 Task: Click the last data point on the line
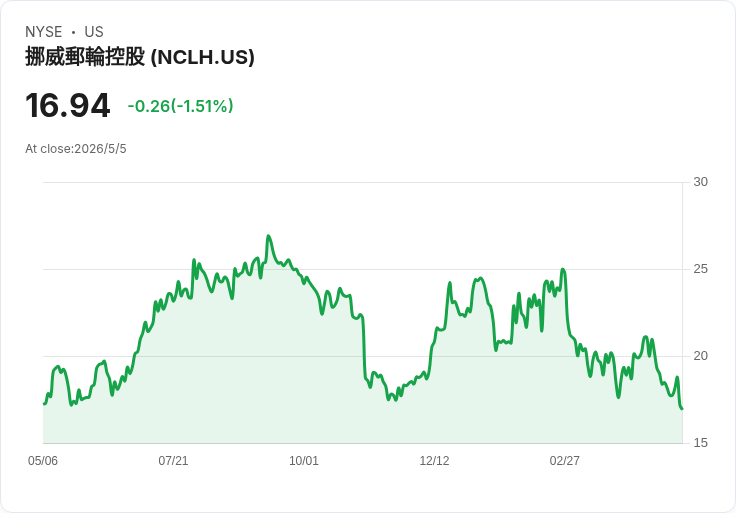click(x=682, y=409)
